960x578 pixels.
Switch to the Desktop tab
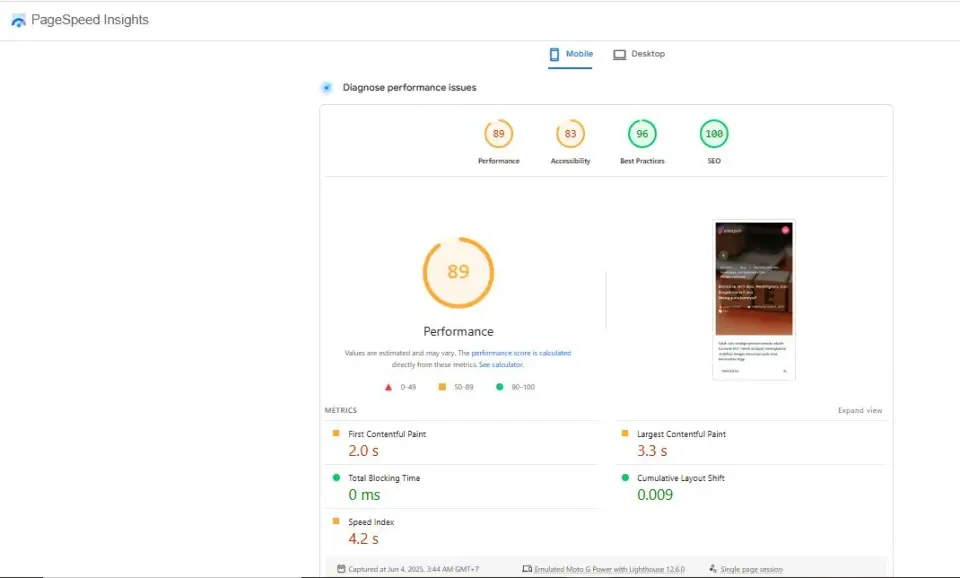tap(639, 54)
